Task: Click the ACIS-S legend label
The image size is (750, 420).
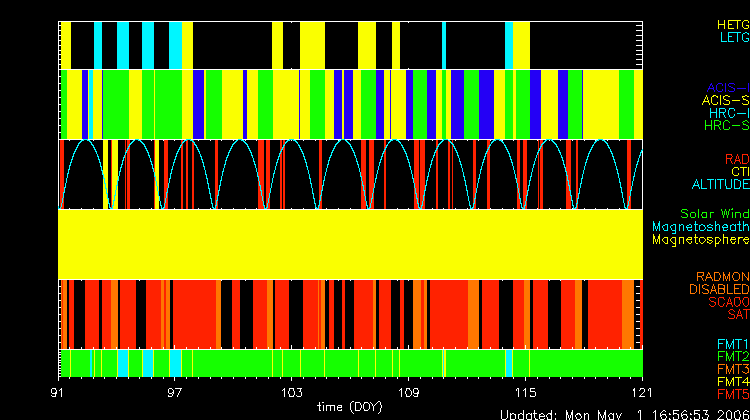Action: coord(725,101)
